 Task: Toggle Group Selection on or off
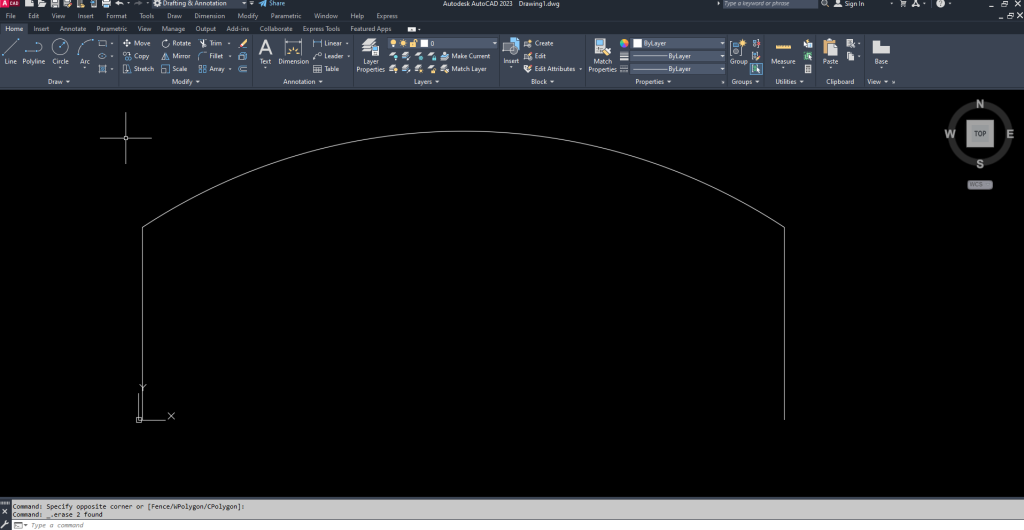click(x=756, y=69)
